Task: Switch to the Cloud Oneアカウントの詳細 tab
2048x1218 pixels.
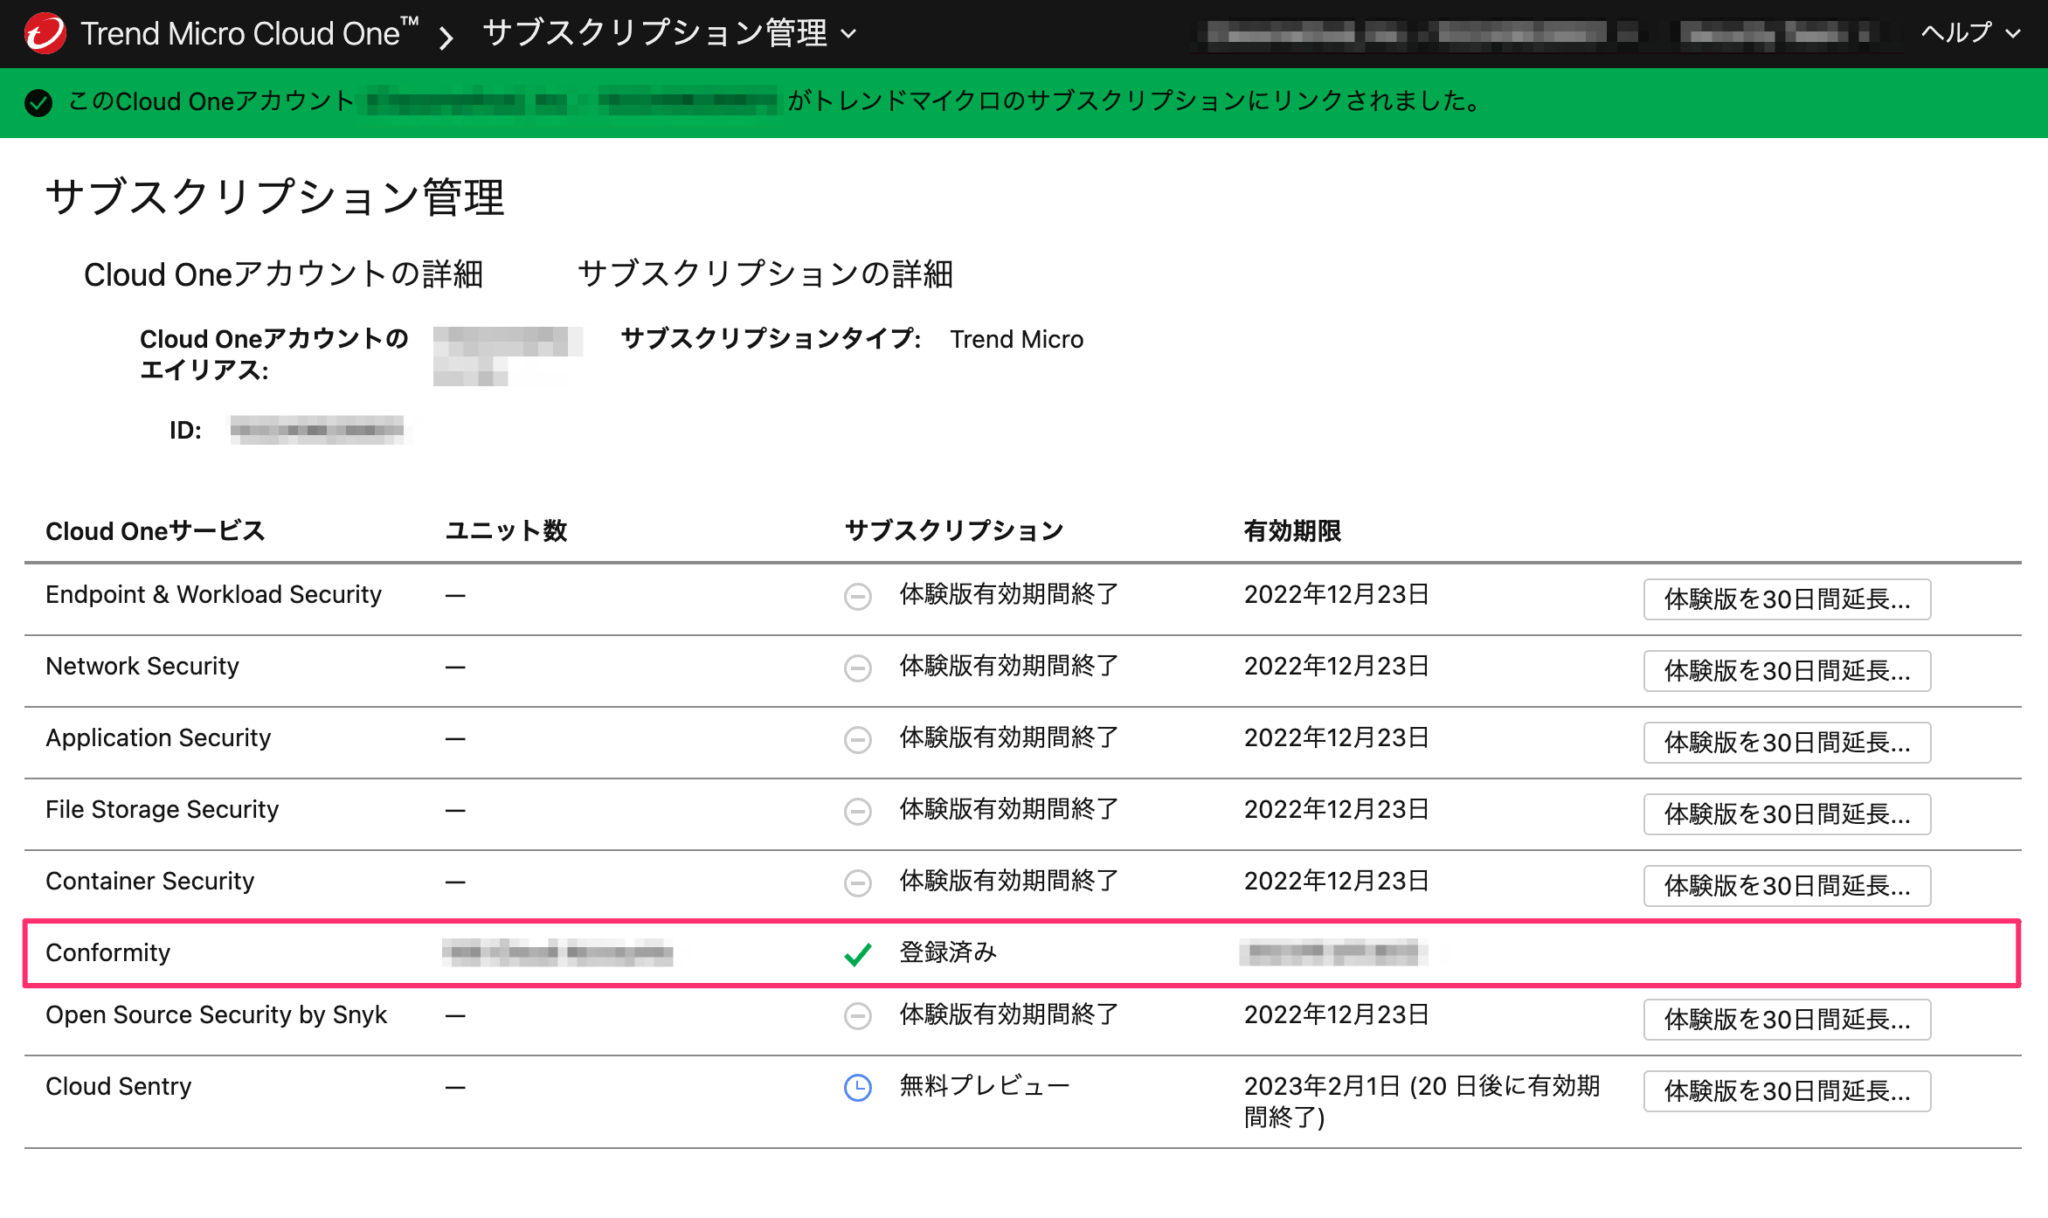Action: pos(284,274)
